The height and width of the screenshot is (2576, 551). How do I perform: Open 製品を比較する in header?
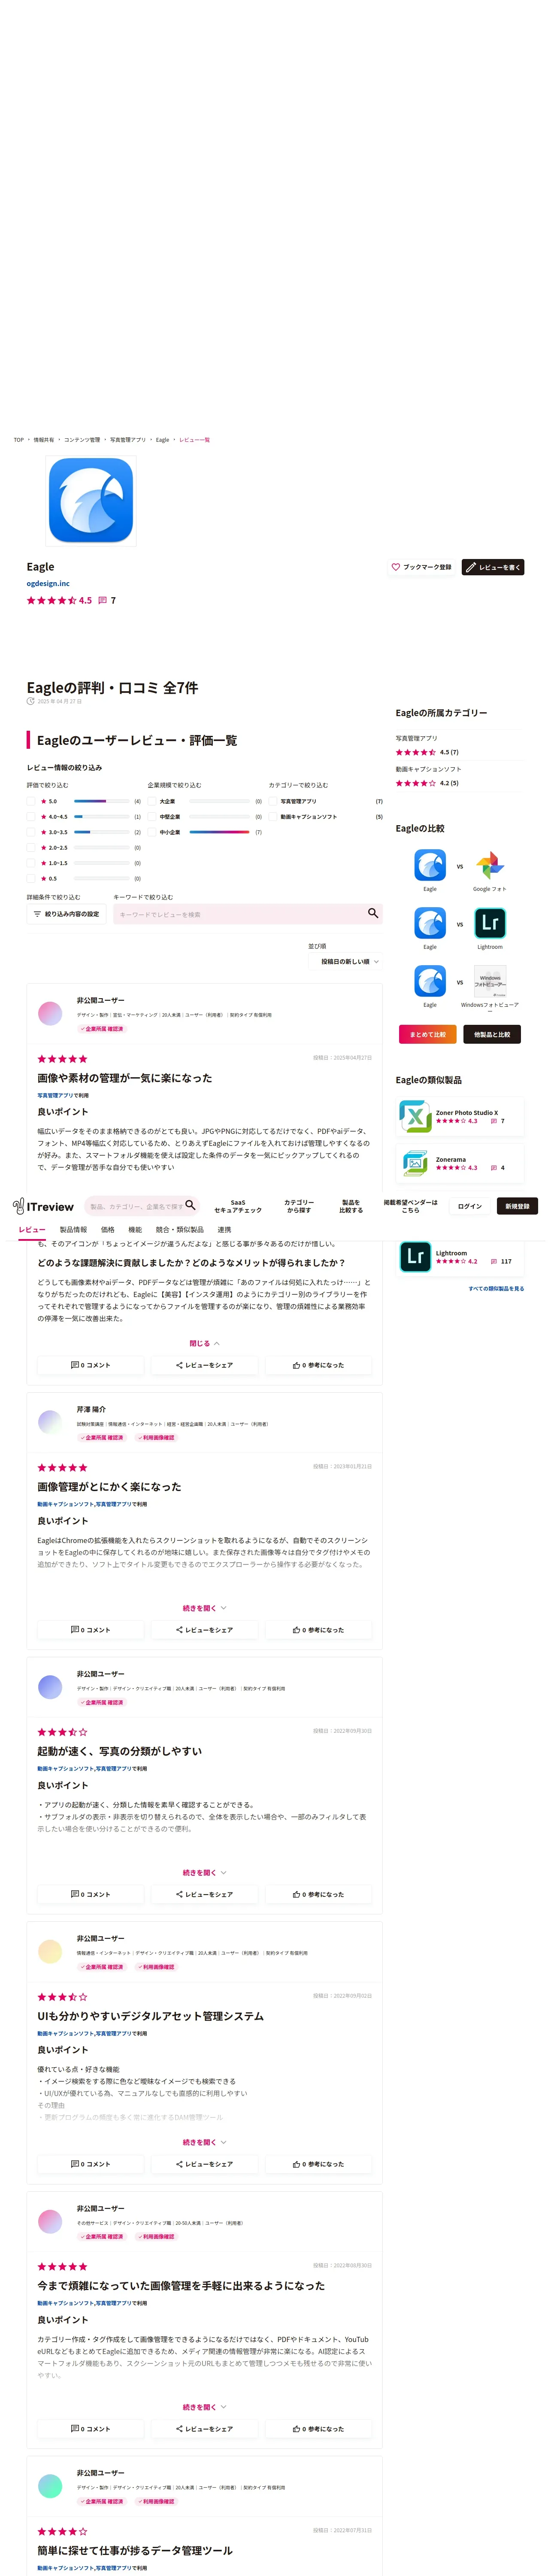(x=351, y=1207)
